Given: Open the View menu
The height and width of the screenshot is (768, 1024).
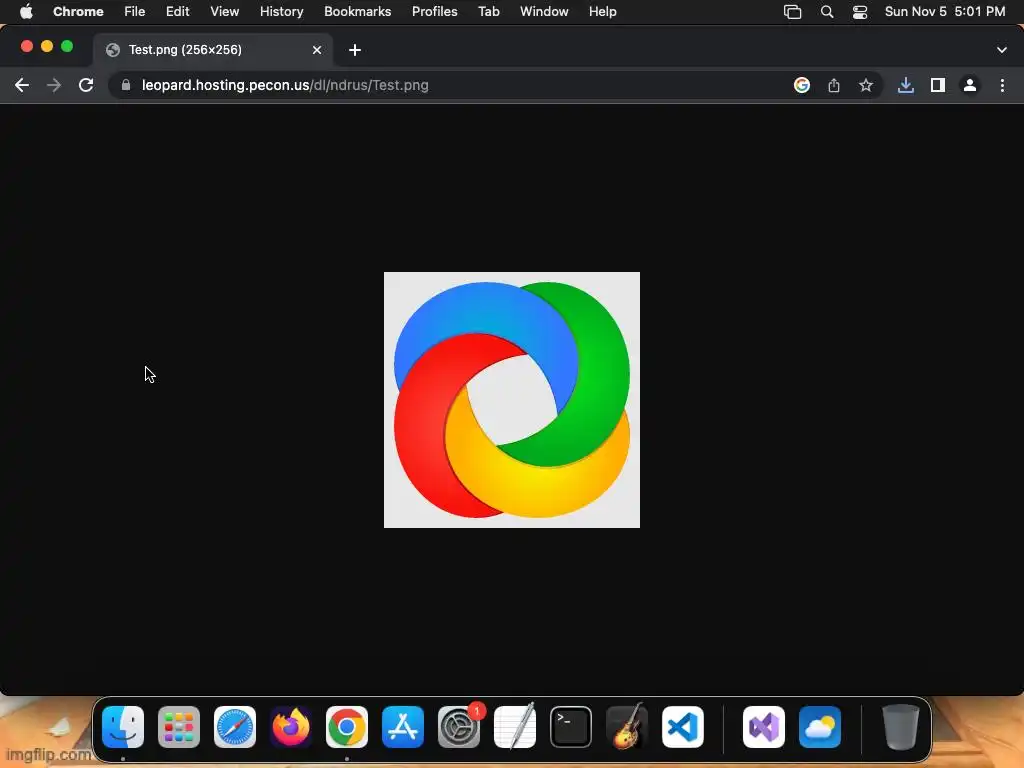Looking at the screenshot, I should pos(225,12).
